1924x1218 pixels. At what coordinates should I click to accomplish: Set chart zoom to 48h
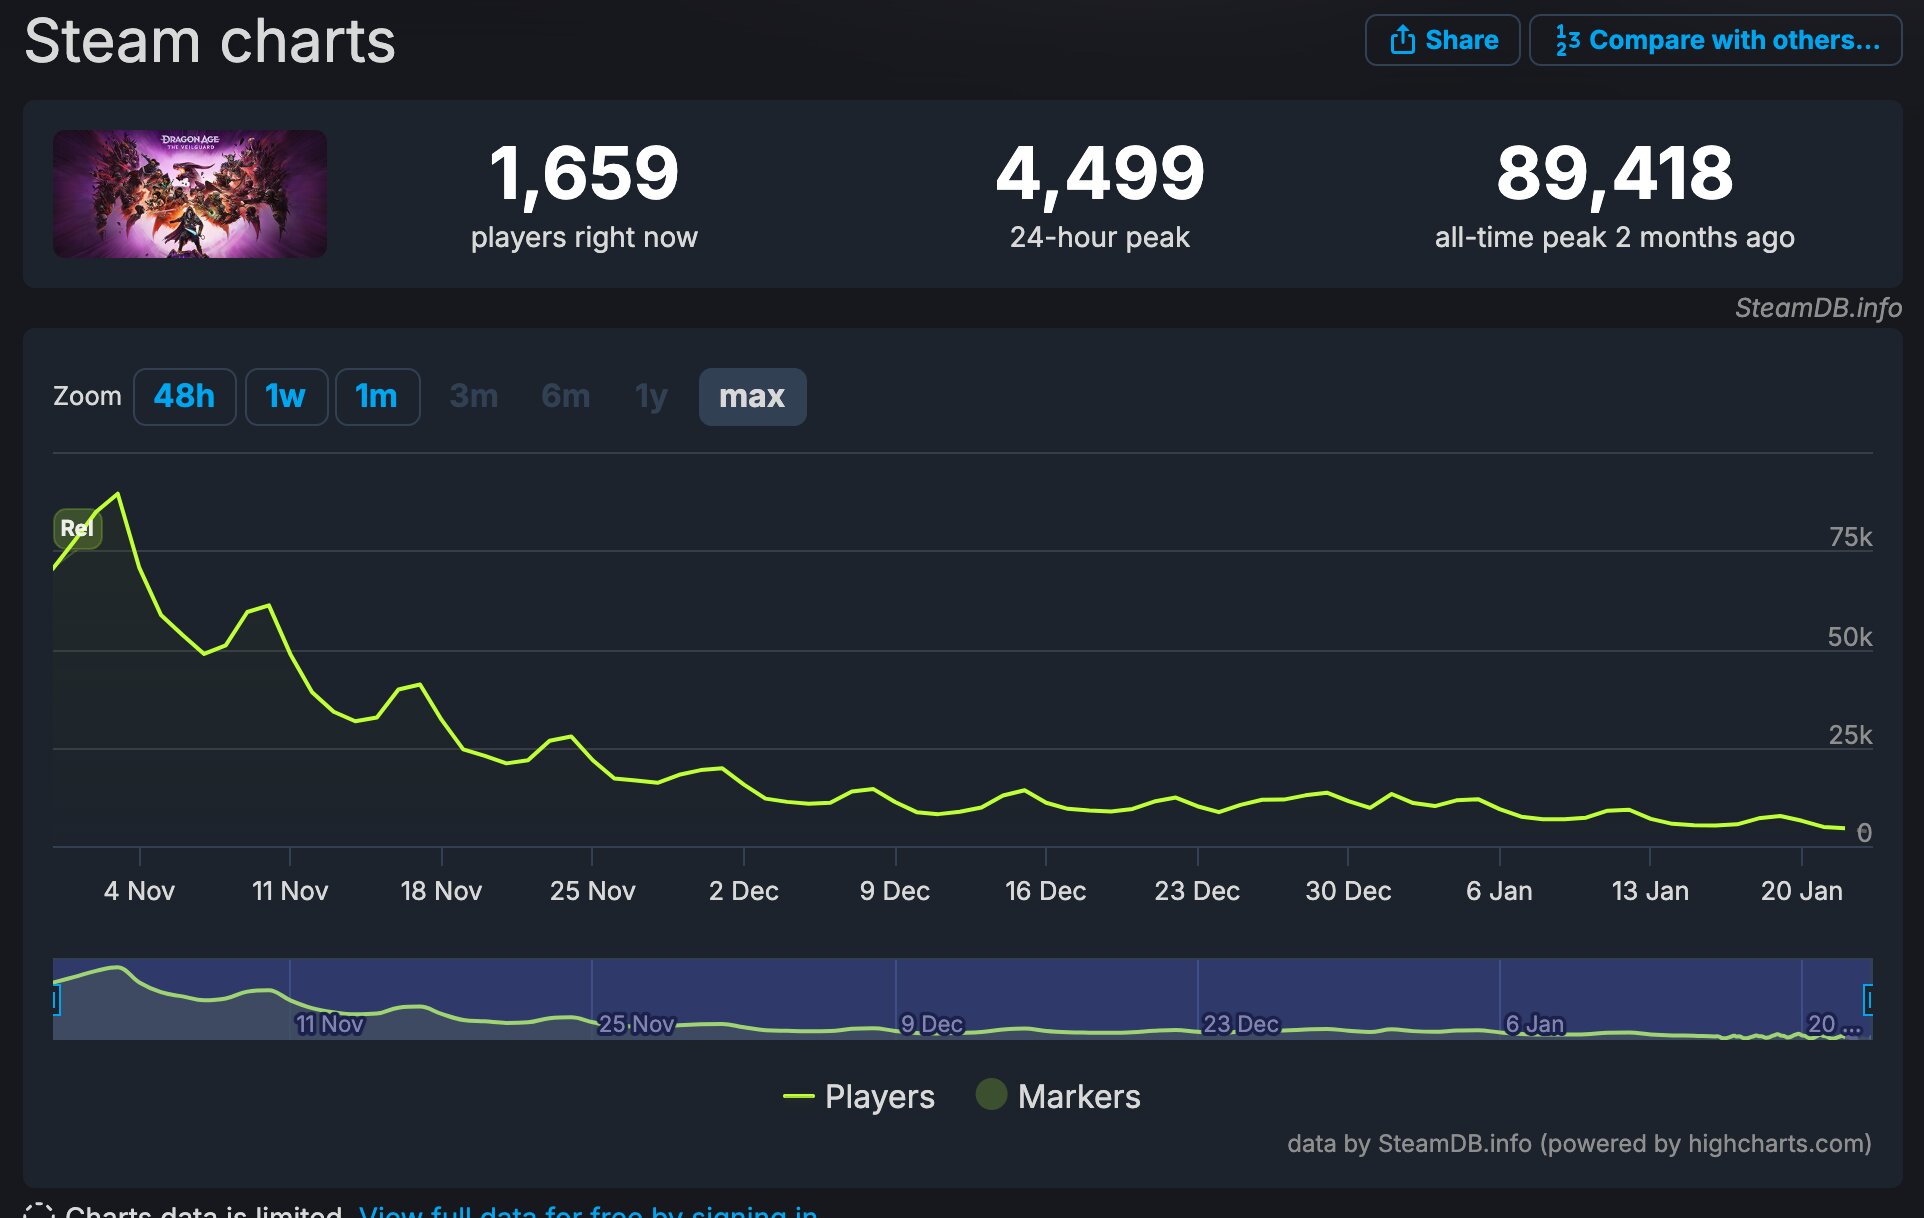coord(184,397)
